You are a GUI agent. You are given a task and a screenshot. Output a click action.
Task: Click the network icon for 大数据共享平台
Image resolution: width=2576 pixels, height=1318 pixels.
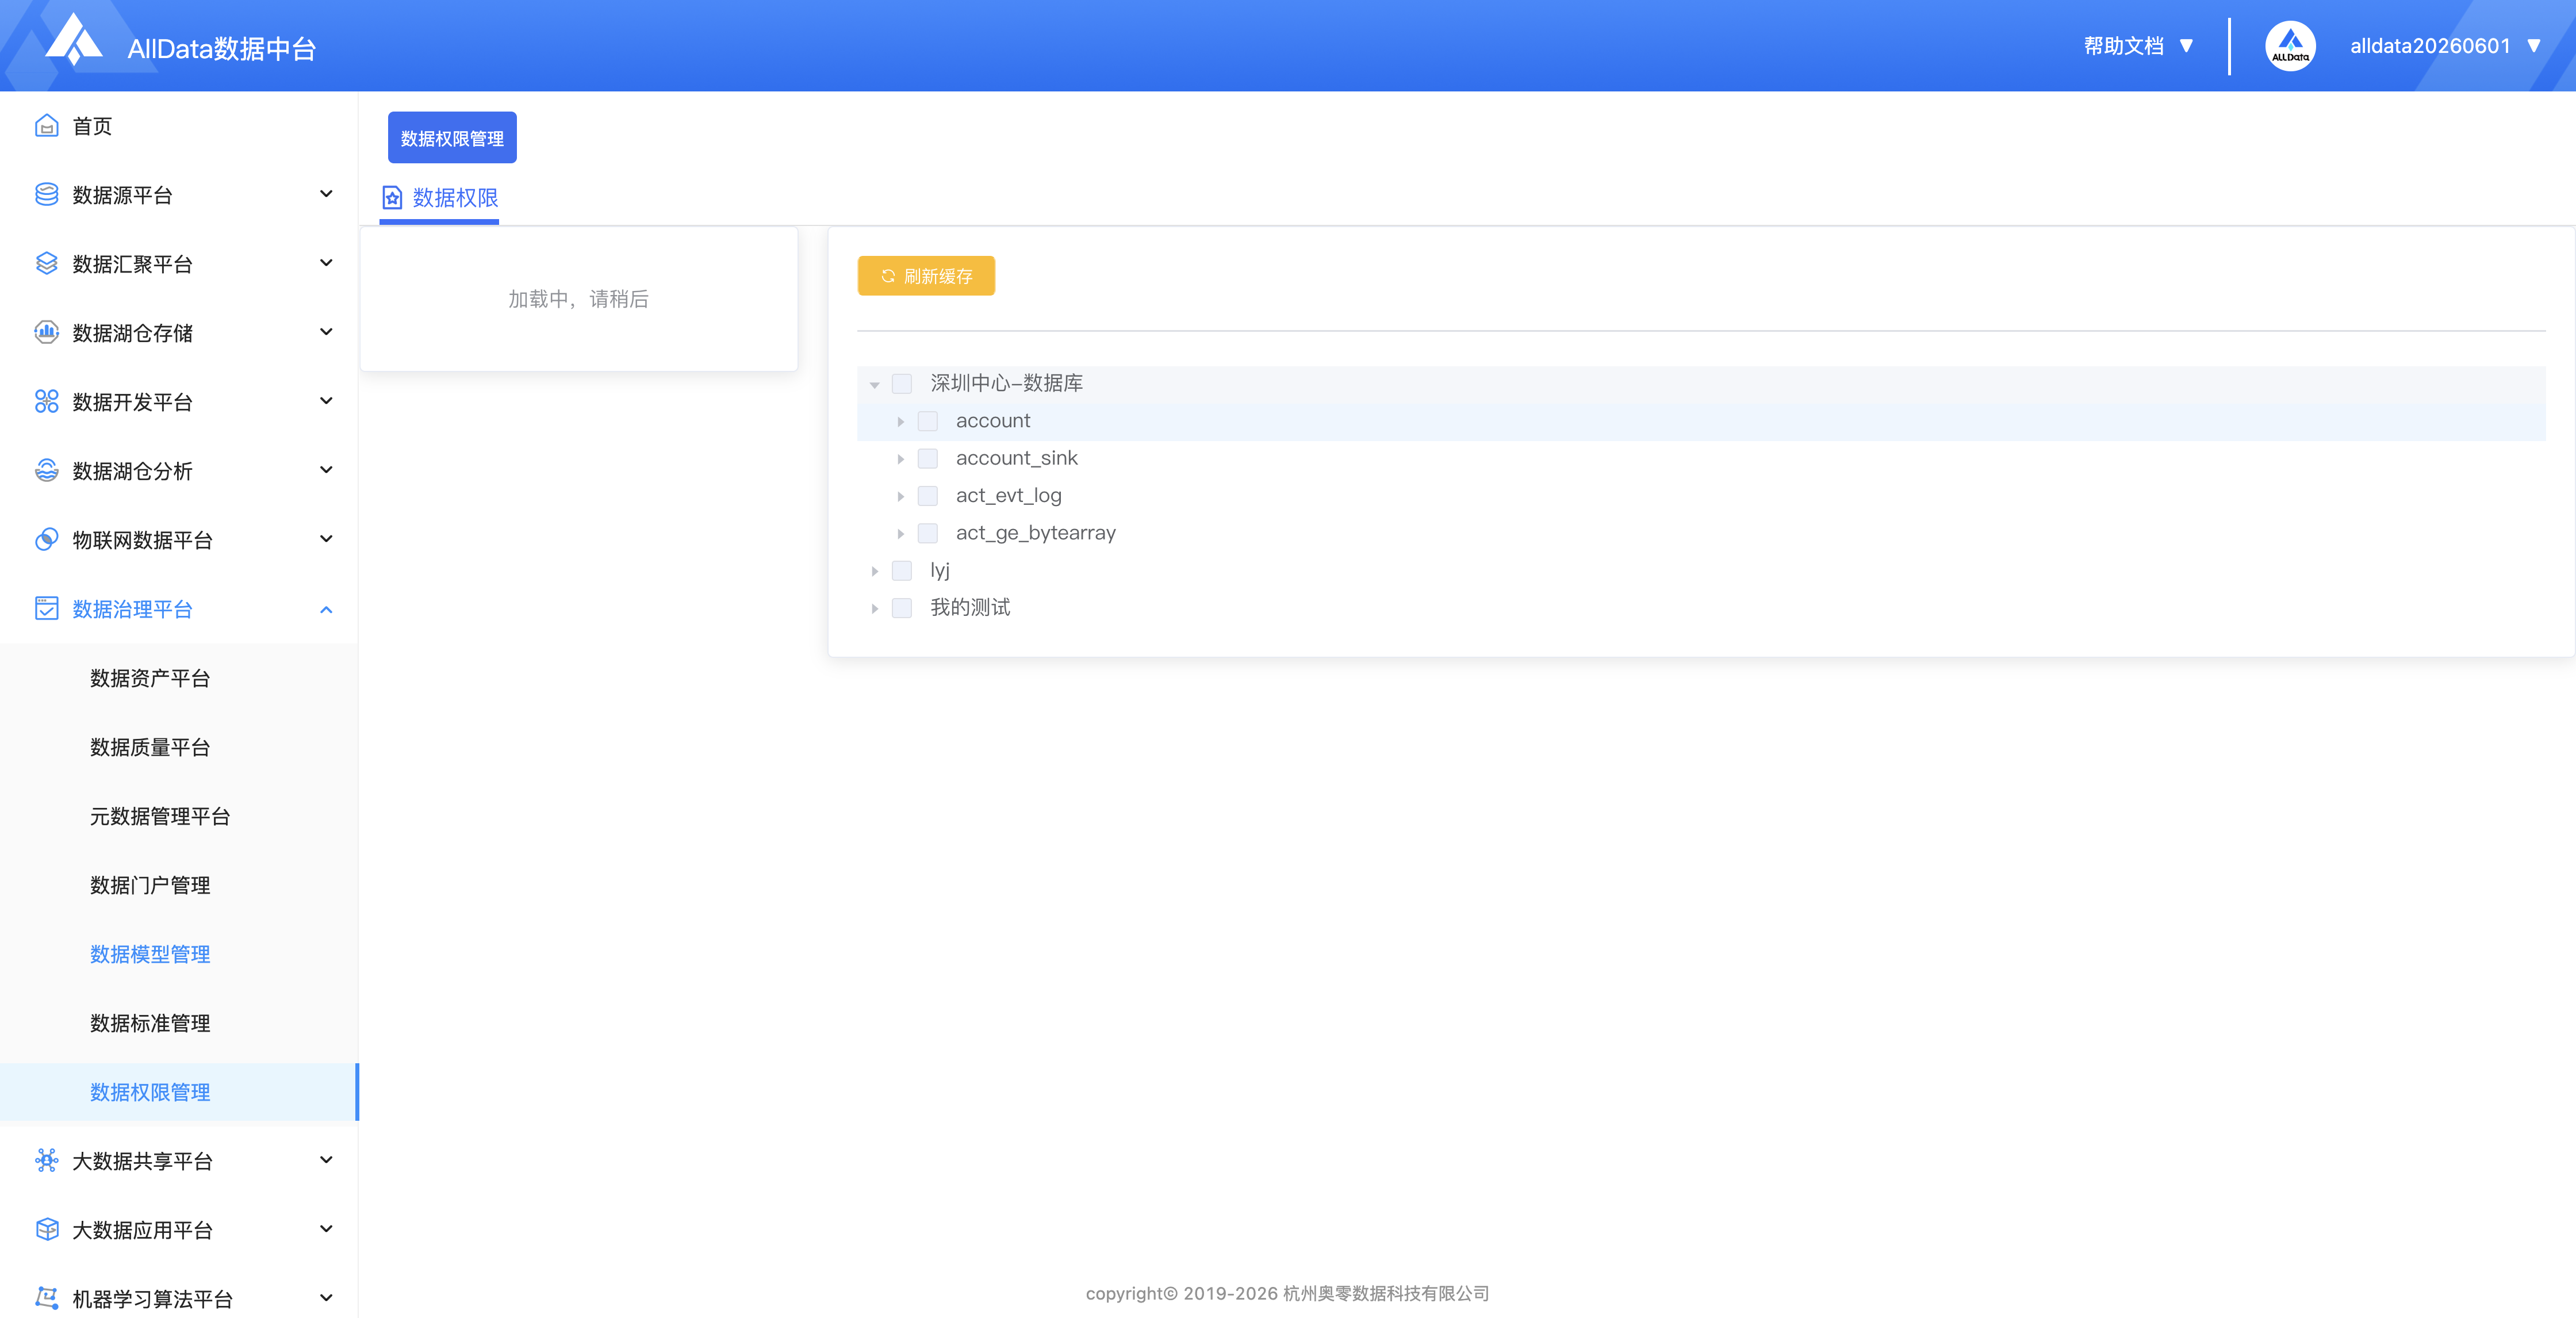pos(46,1161)
